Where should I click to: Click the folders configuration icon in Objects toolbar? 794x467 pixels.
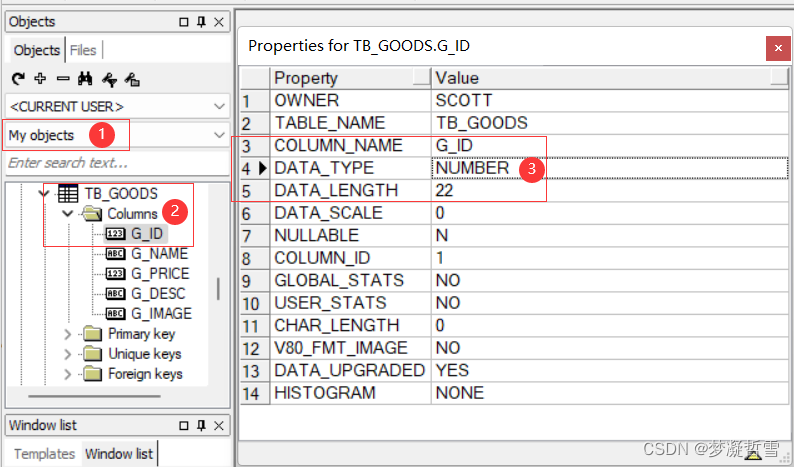(132, 79)
